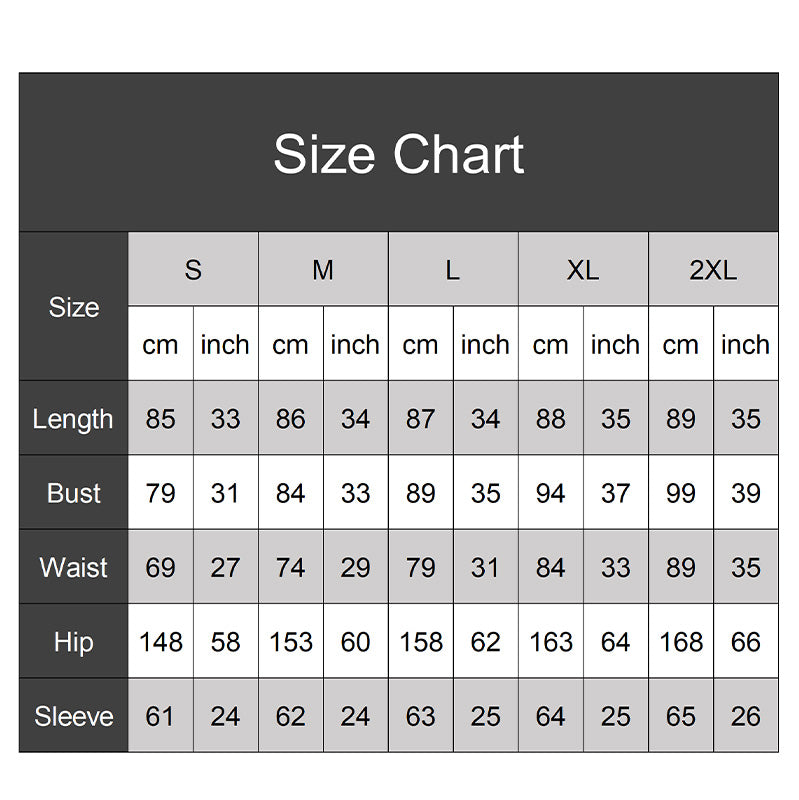
Task: Click the Sleeve value 26 cell
Action: (x=746, y=715)
